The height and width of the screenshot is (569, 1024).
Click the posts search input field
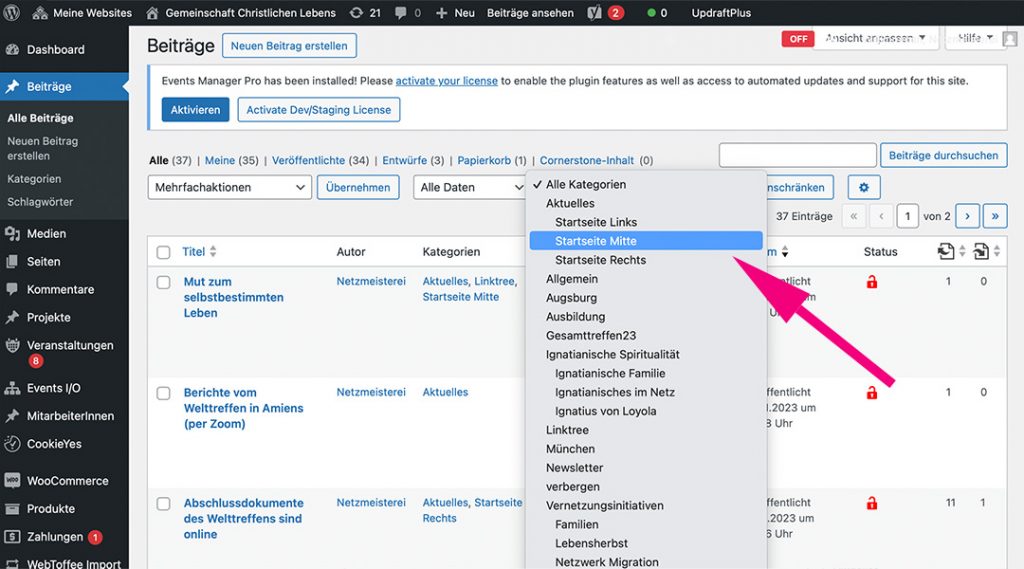click(x=797, y=155)
